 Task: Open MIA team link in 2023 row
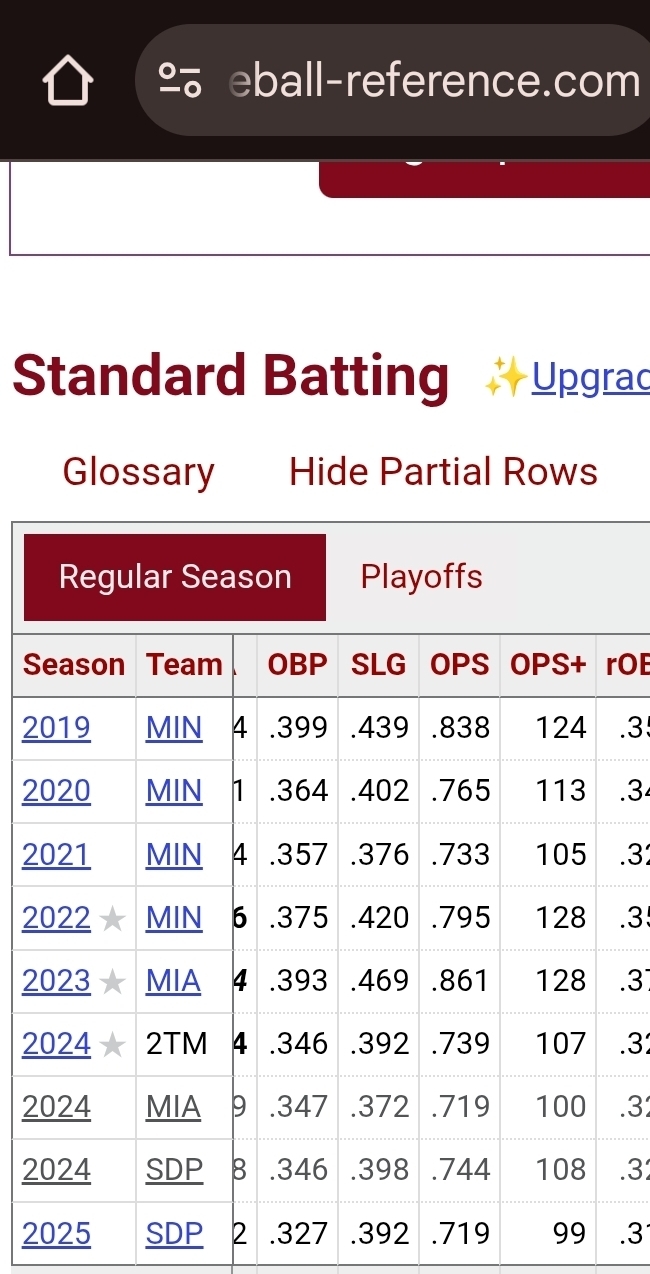pos(173,981)
